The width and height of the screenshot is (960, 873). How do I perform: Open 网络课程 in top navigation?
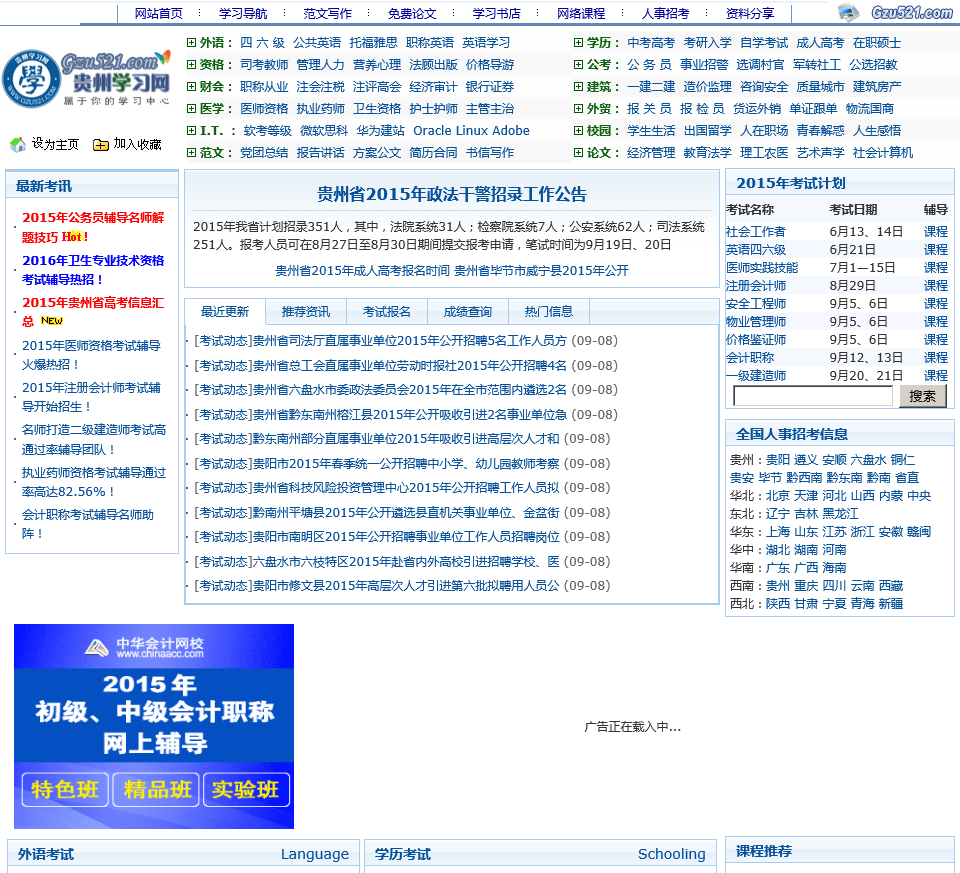click(x=581, y=13)
